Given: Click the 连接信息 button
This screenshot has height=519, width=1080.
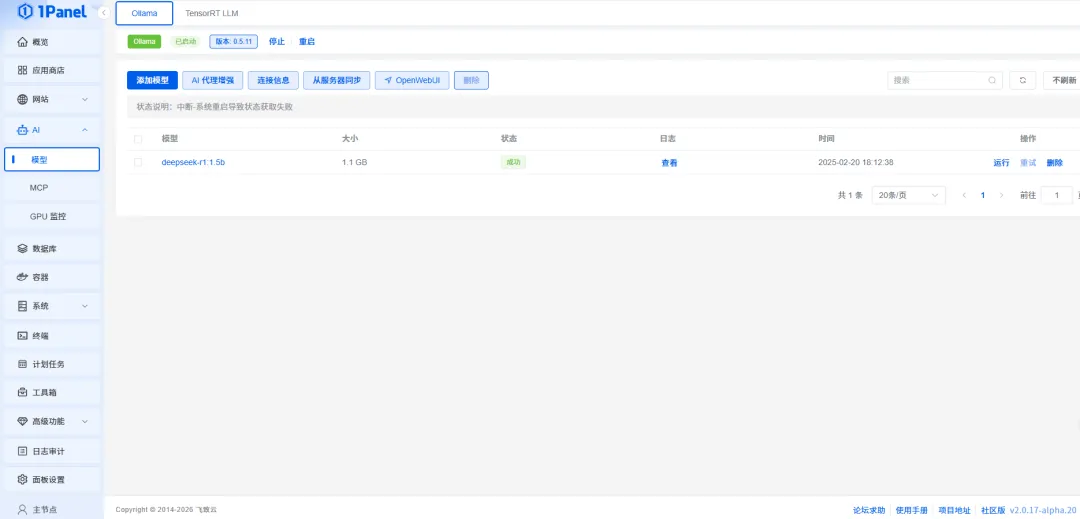Looking at the screenshot, I should pos(273,81).
